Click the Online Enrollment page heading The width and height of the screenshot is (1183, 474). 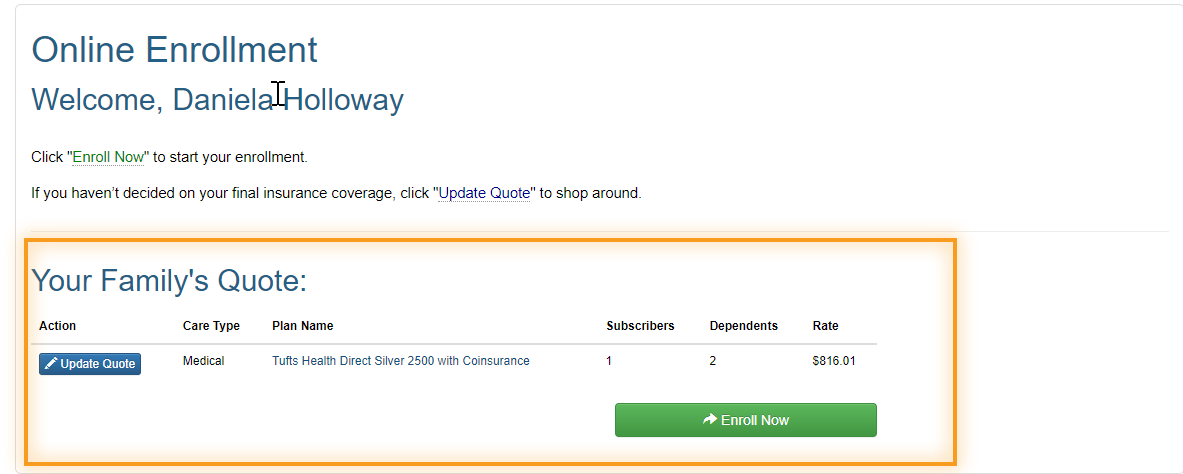[x=174, y=49]
